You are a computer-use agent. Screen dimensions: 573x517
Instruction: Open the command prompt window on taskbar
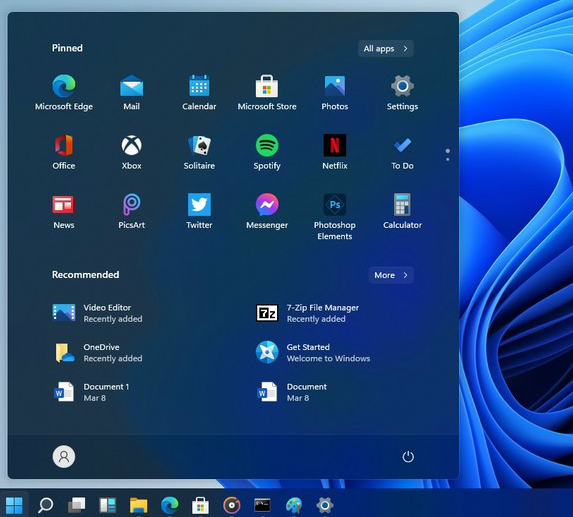tap(262, 505)
